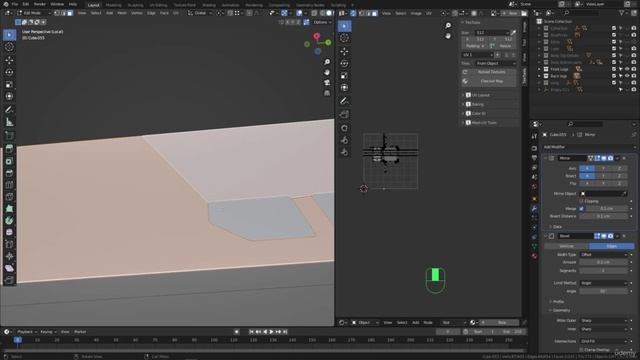Open the Modifier properties wrench tab

(534, 209)
